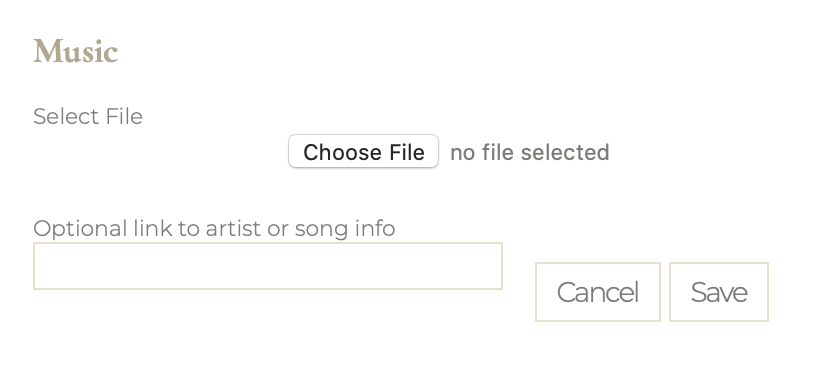The width and height of the screenshot is (832, 374).
Task: Click the Music heading
Action: tap(75, 51)
